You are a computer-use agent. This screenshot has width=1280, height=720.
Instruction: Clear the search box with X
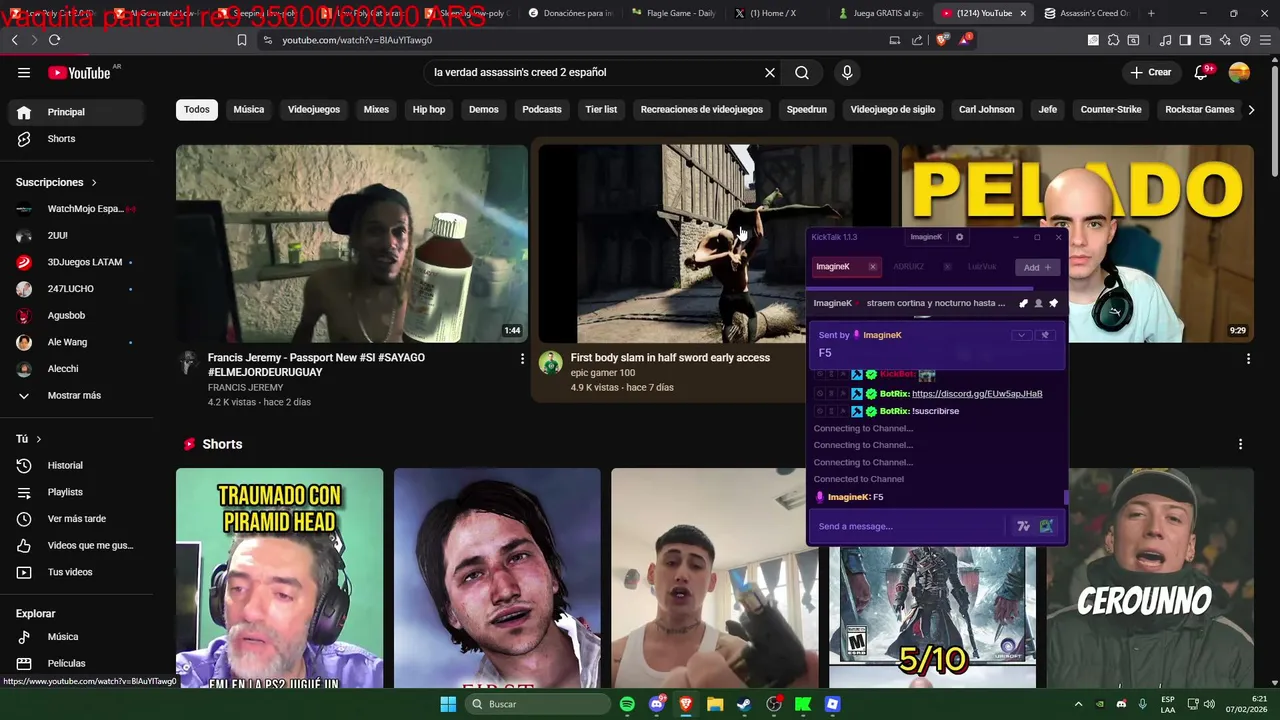coord(770,72)
